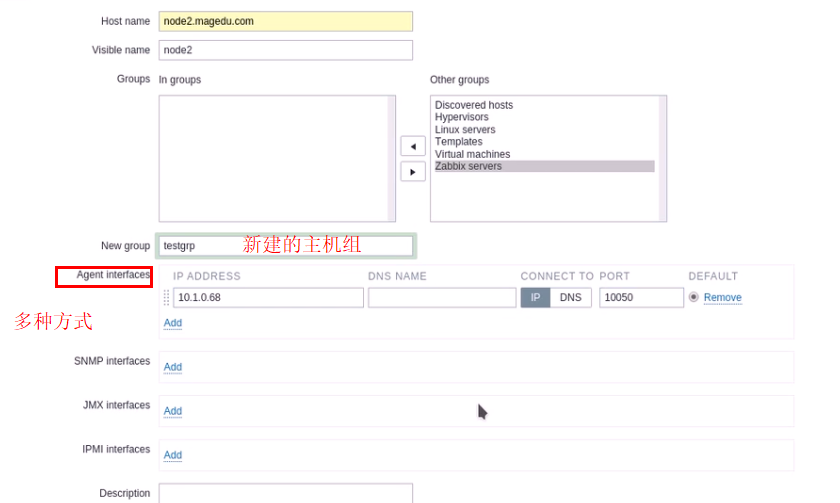
Task: Click the empty DNS name field
Action: pos(442,297)
